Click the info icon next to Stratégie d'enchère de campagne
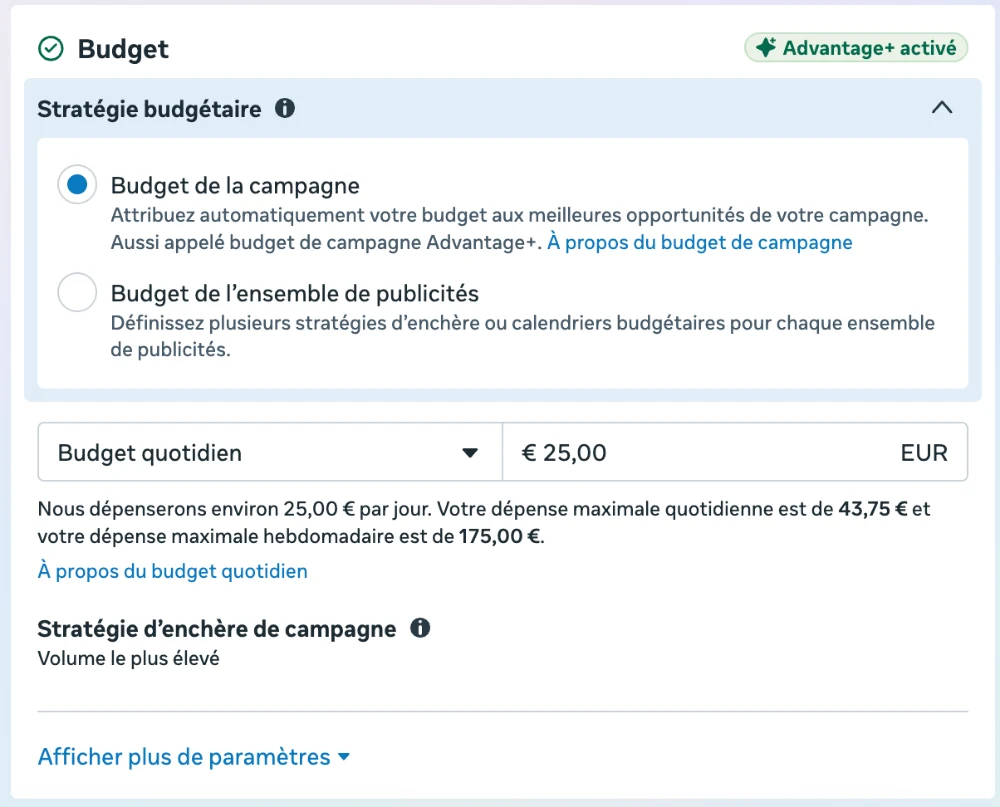This screenshot has width=1000, height=807. pyautogui.click(x=420, y=628)
